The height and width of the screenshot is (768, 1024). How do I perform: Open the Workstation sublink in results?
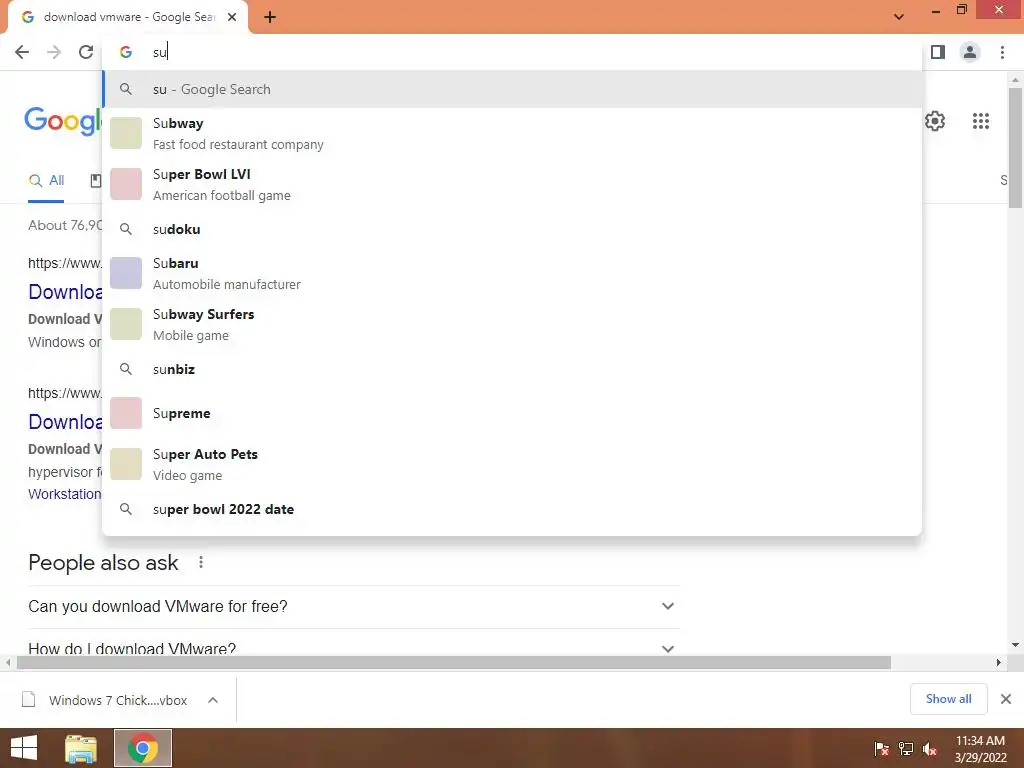(65, 494)
